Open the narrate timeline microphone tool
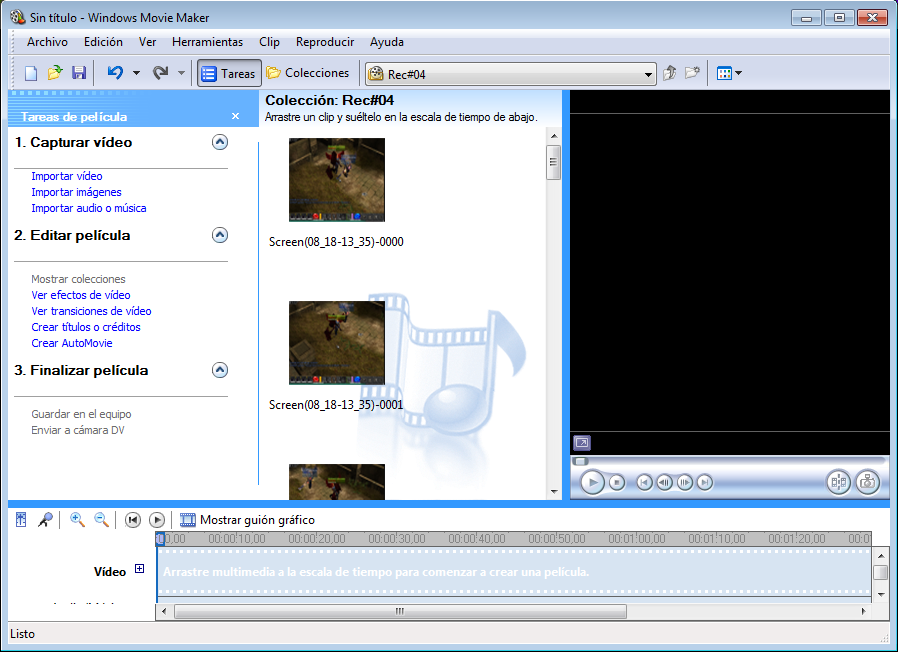The width and height of the screenshot is (898, 652). click(45, 520)
